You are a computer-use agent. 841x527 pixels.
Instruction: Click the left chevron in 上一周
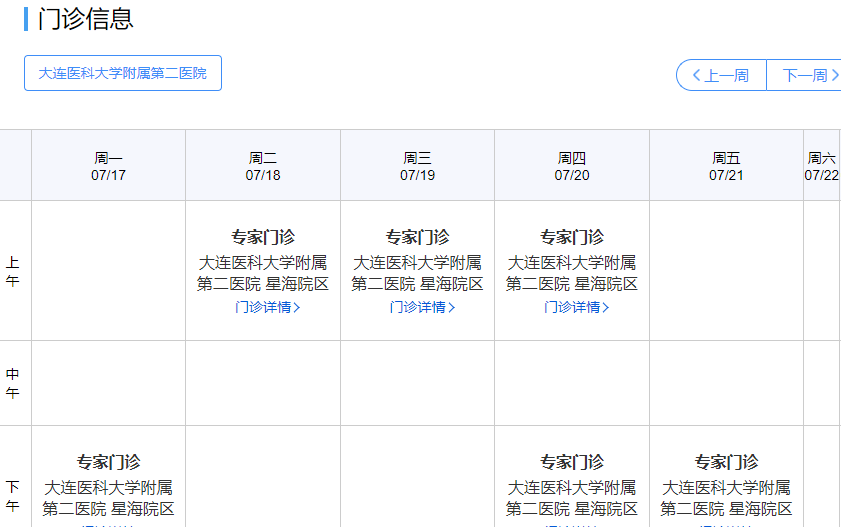click(x=697, y=76)
